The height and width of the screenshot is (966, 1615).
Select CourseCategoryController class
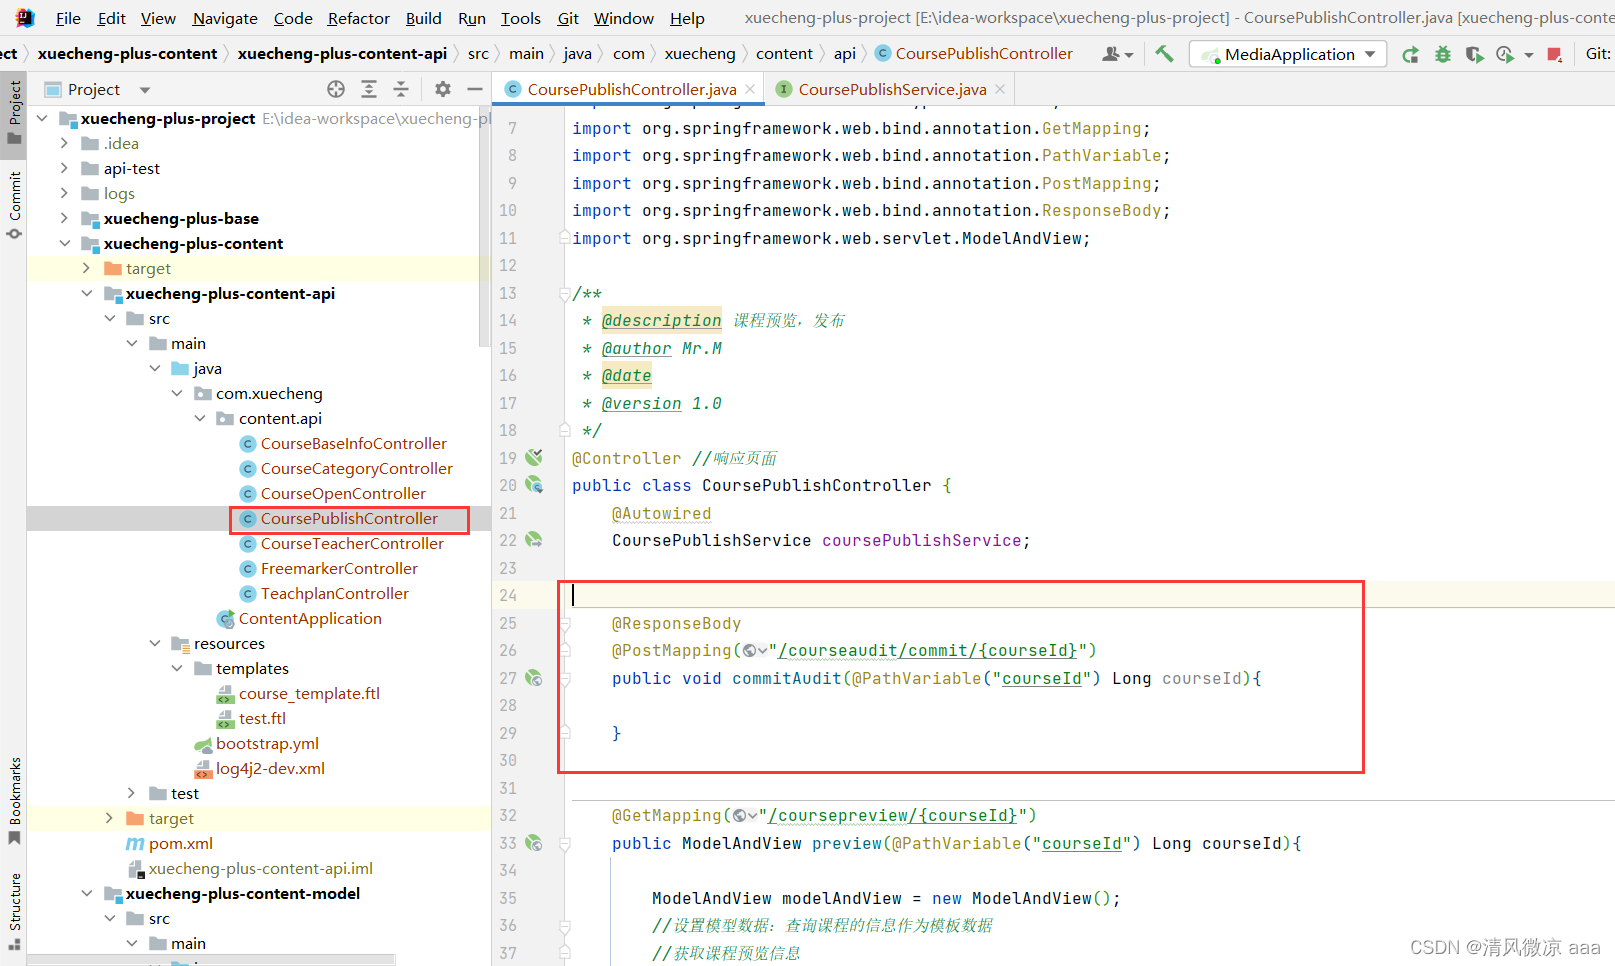point(356,468)
